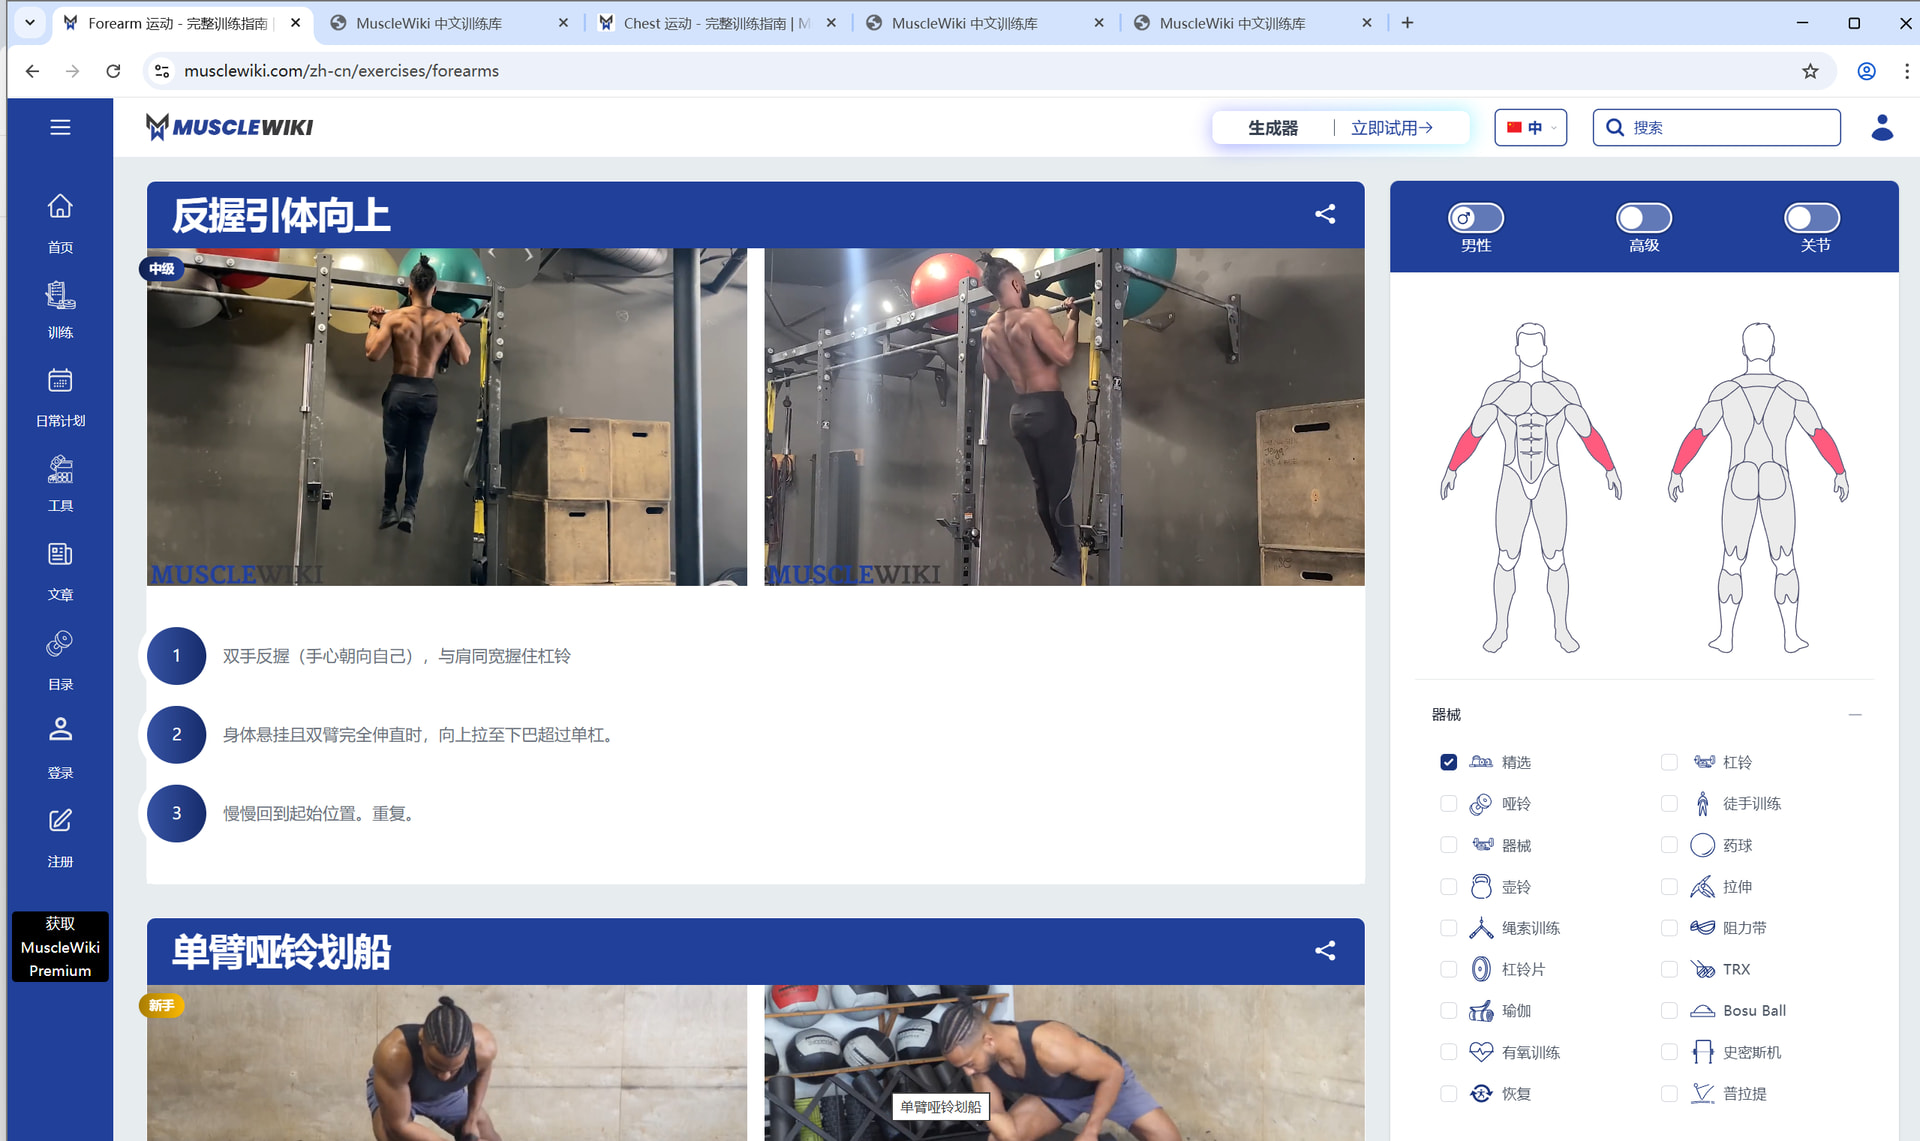Enable the 高级 advanced toggle

point(1644,217)
